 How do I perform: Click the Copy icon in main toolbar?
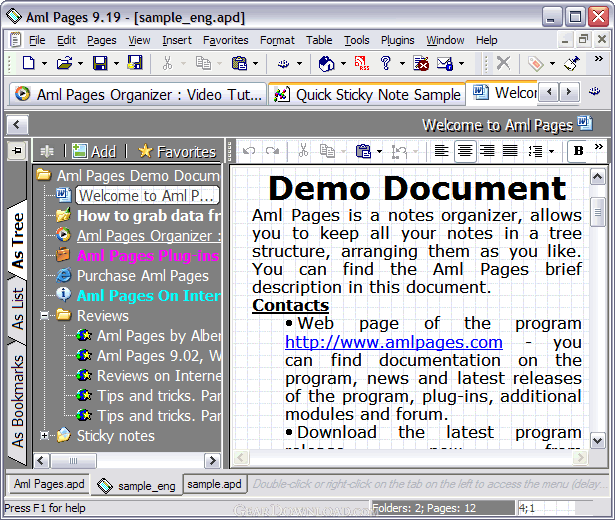[x=203, y=63]
